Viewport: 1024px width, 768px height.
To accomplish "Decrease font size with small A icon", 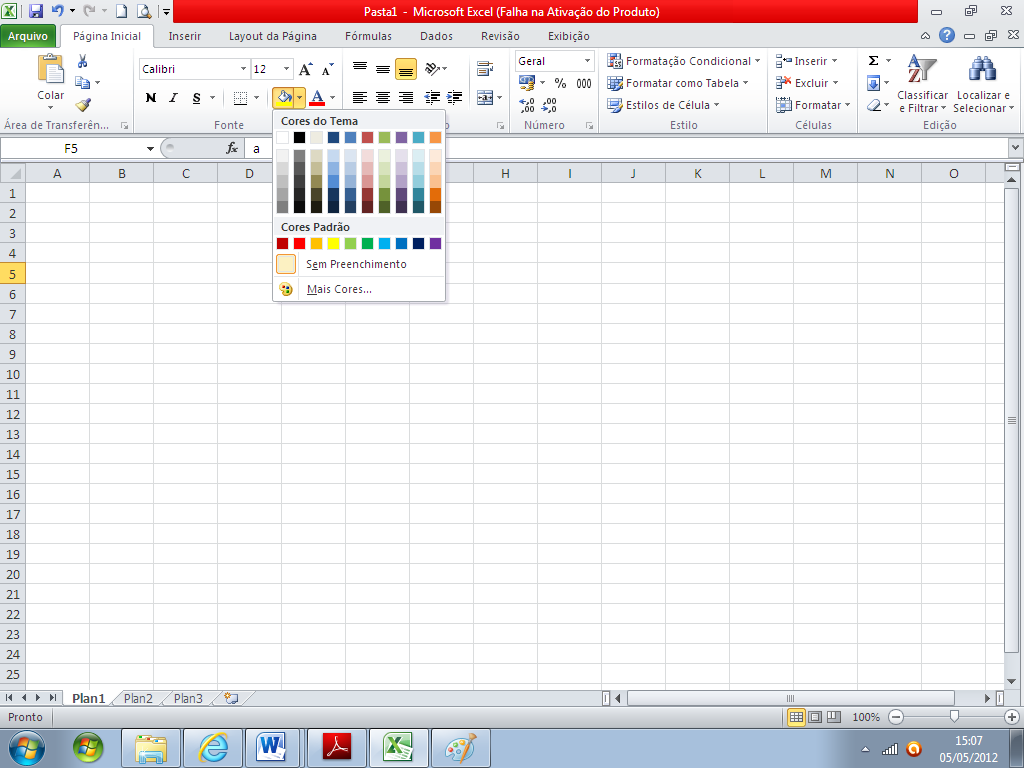I will [x=327, y=69].
